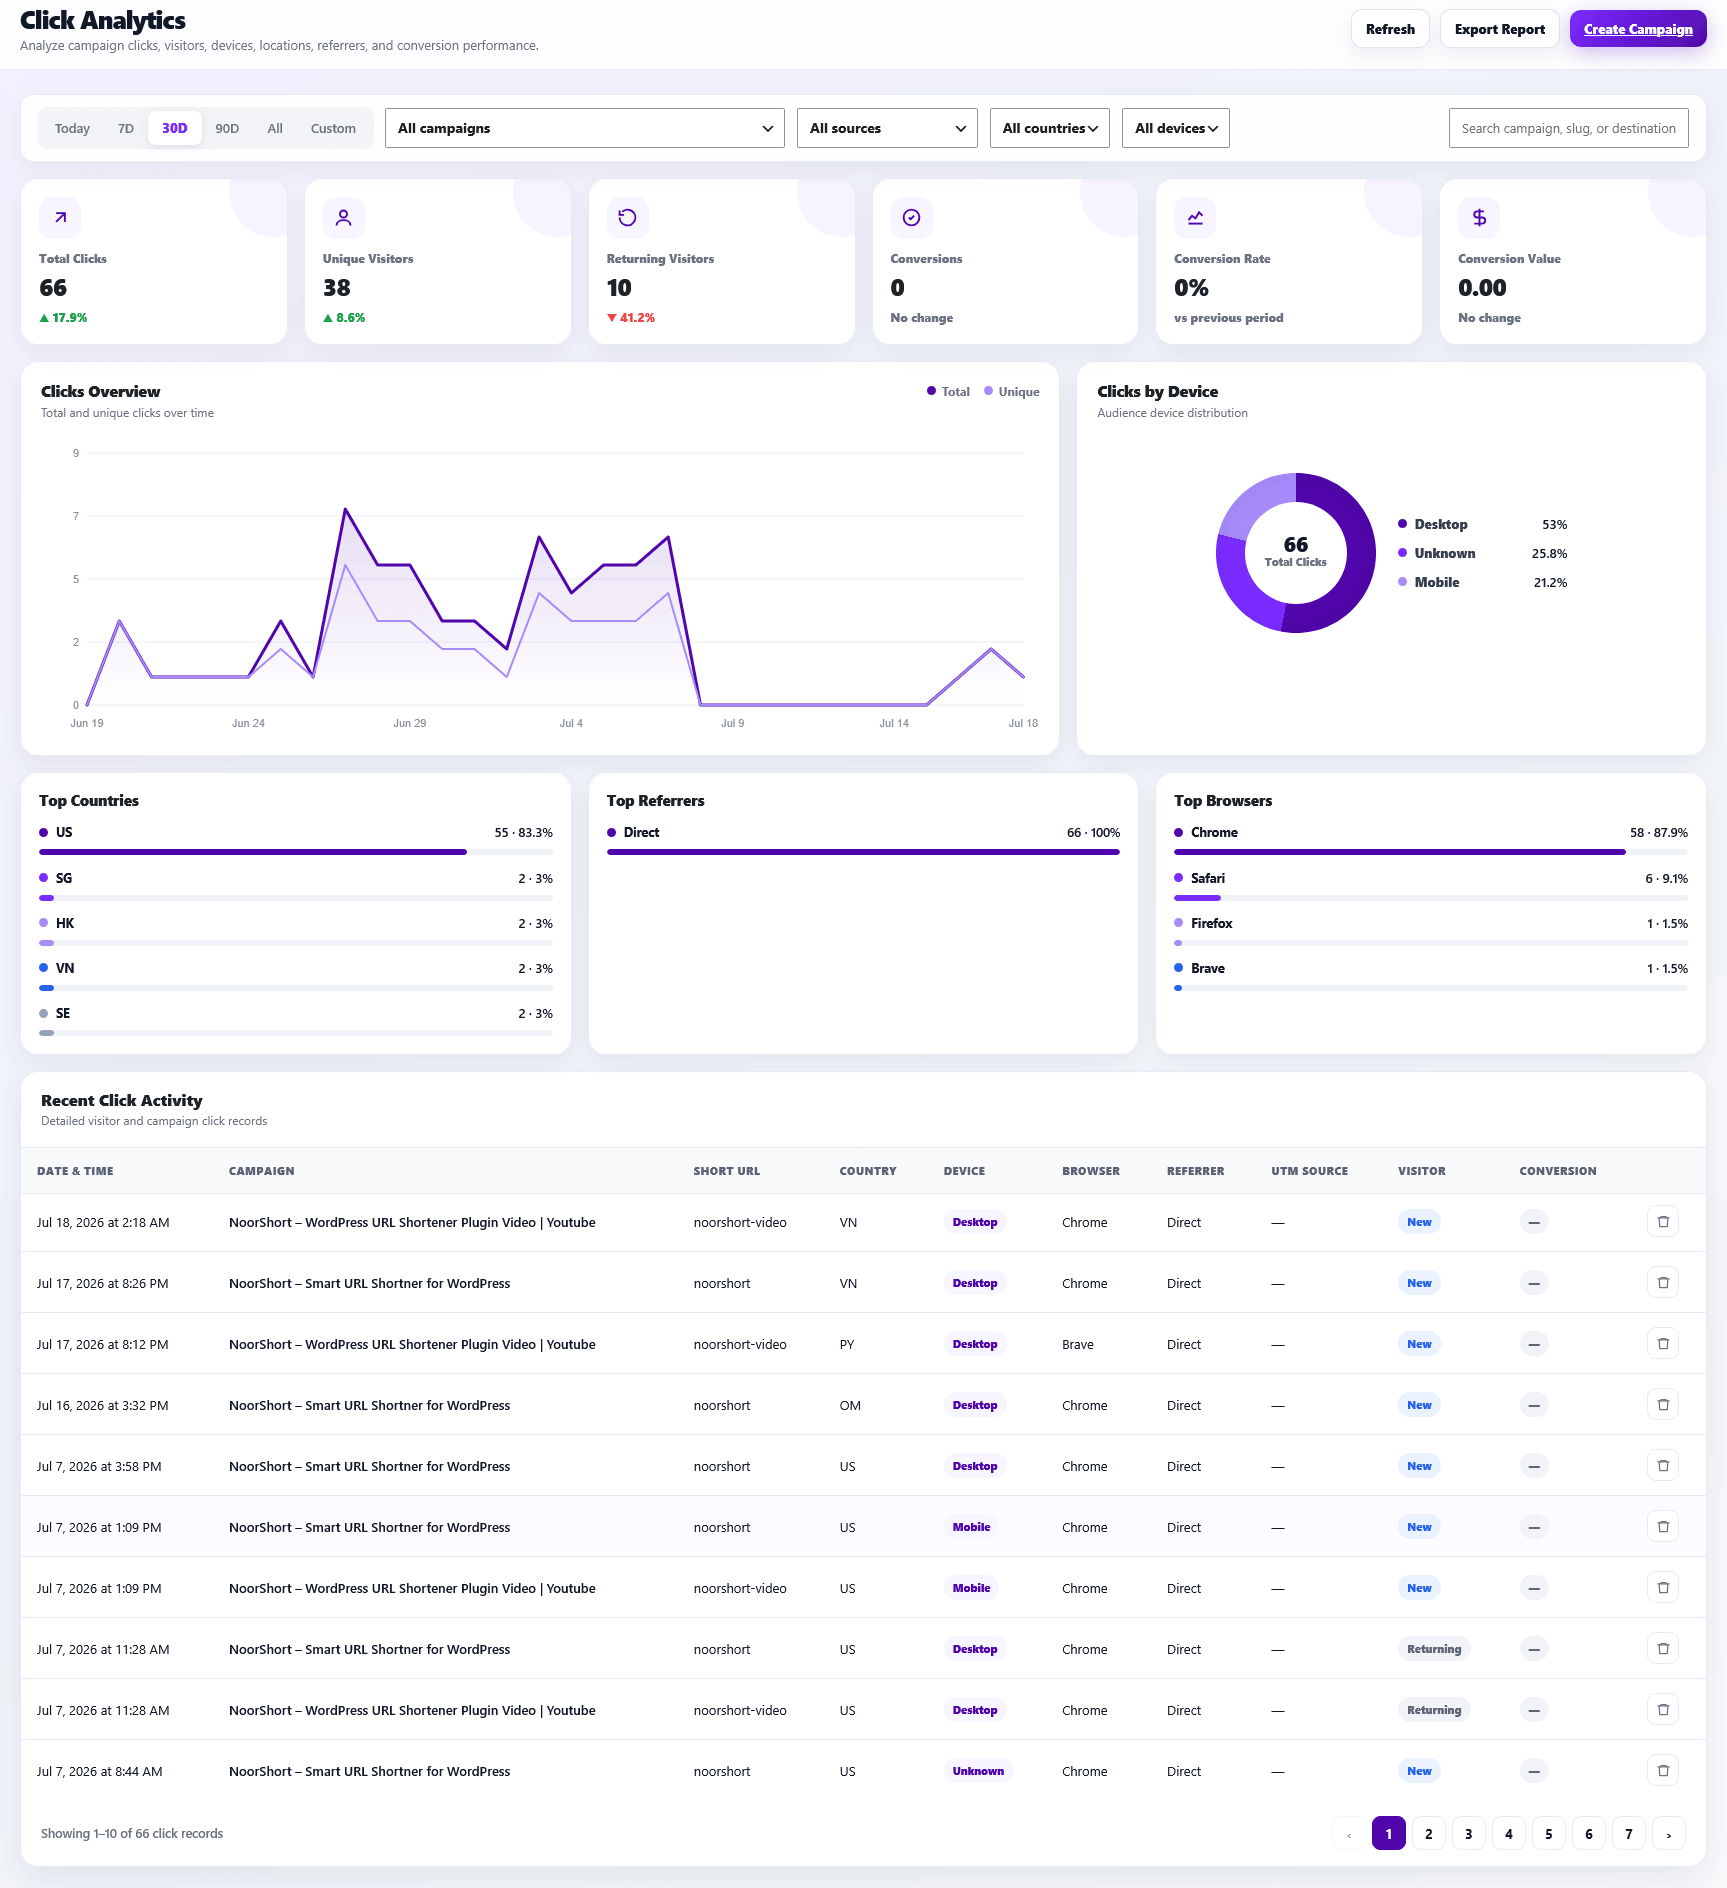Click conversion dash icon for Jul 16 row

click(x=1534, y=1405)
